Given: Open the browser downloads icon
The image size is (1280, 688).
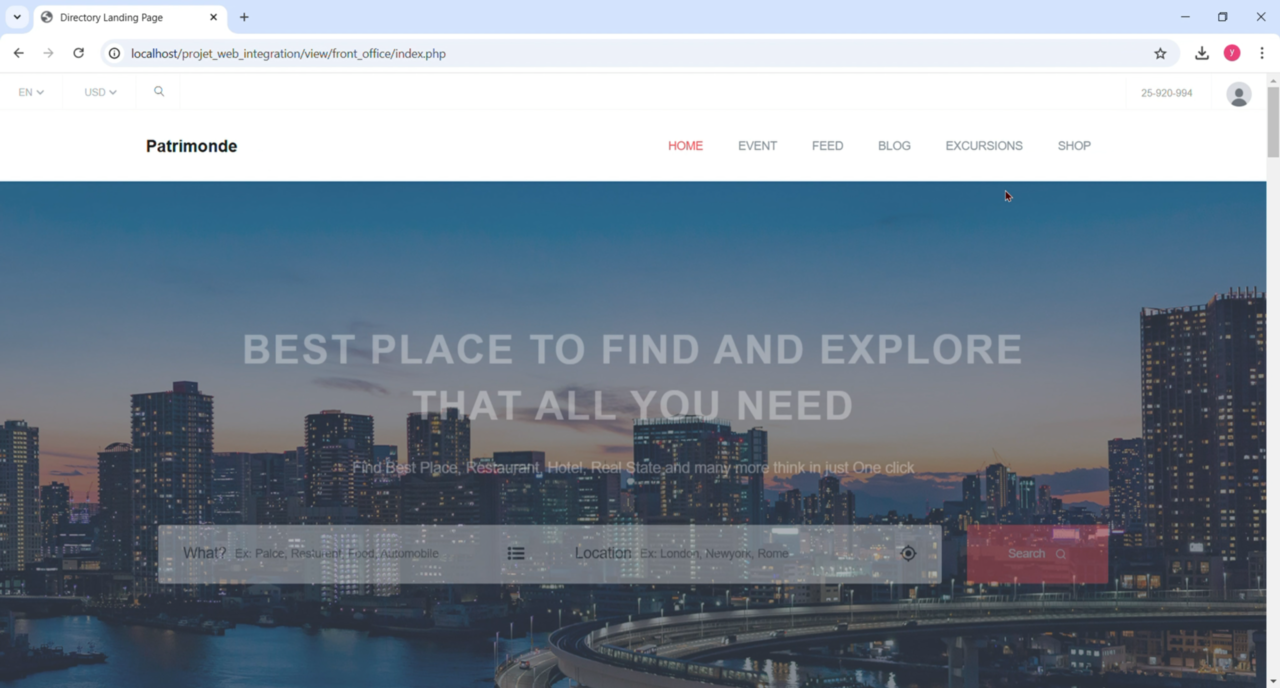Looking at the screenshot, I should click(1202, 54).
